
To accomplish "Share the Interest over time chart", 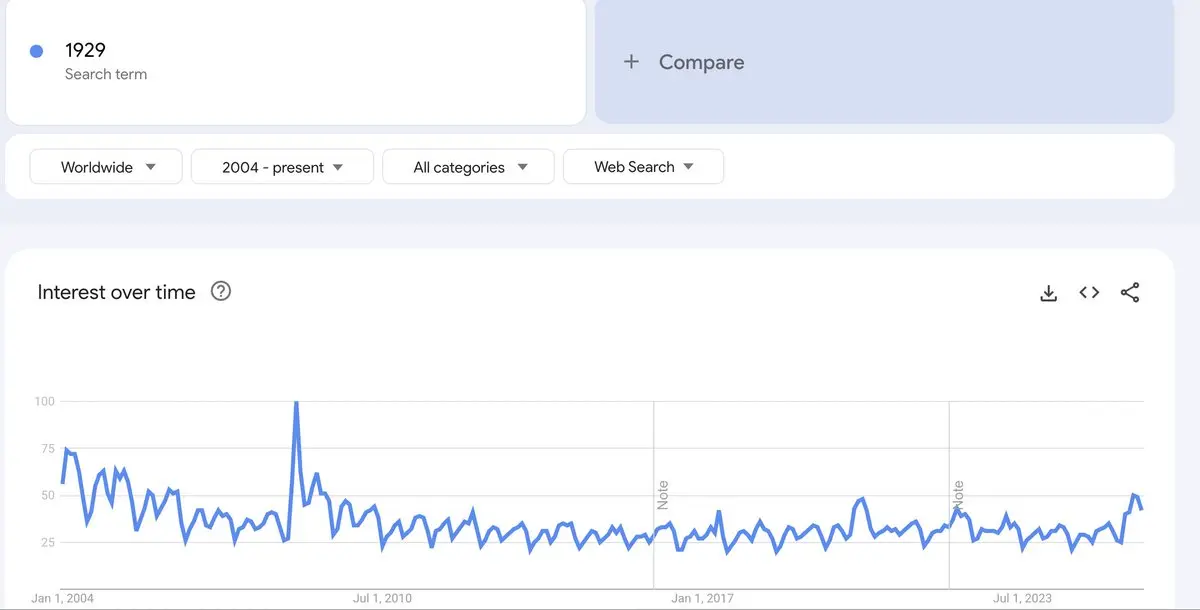I will point(1130,293).
